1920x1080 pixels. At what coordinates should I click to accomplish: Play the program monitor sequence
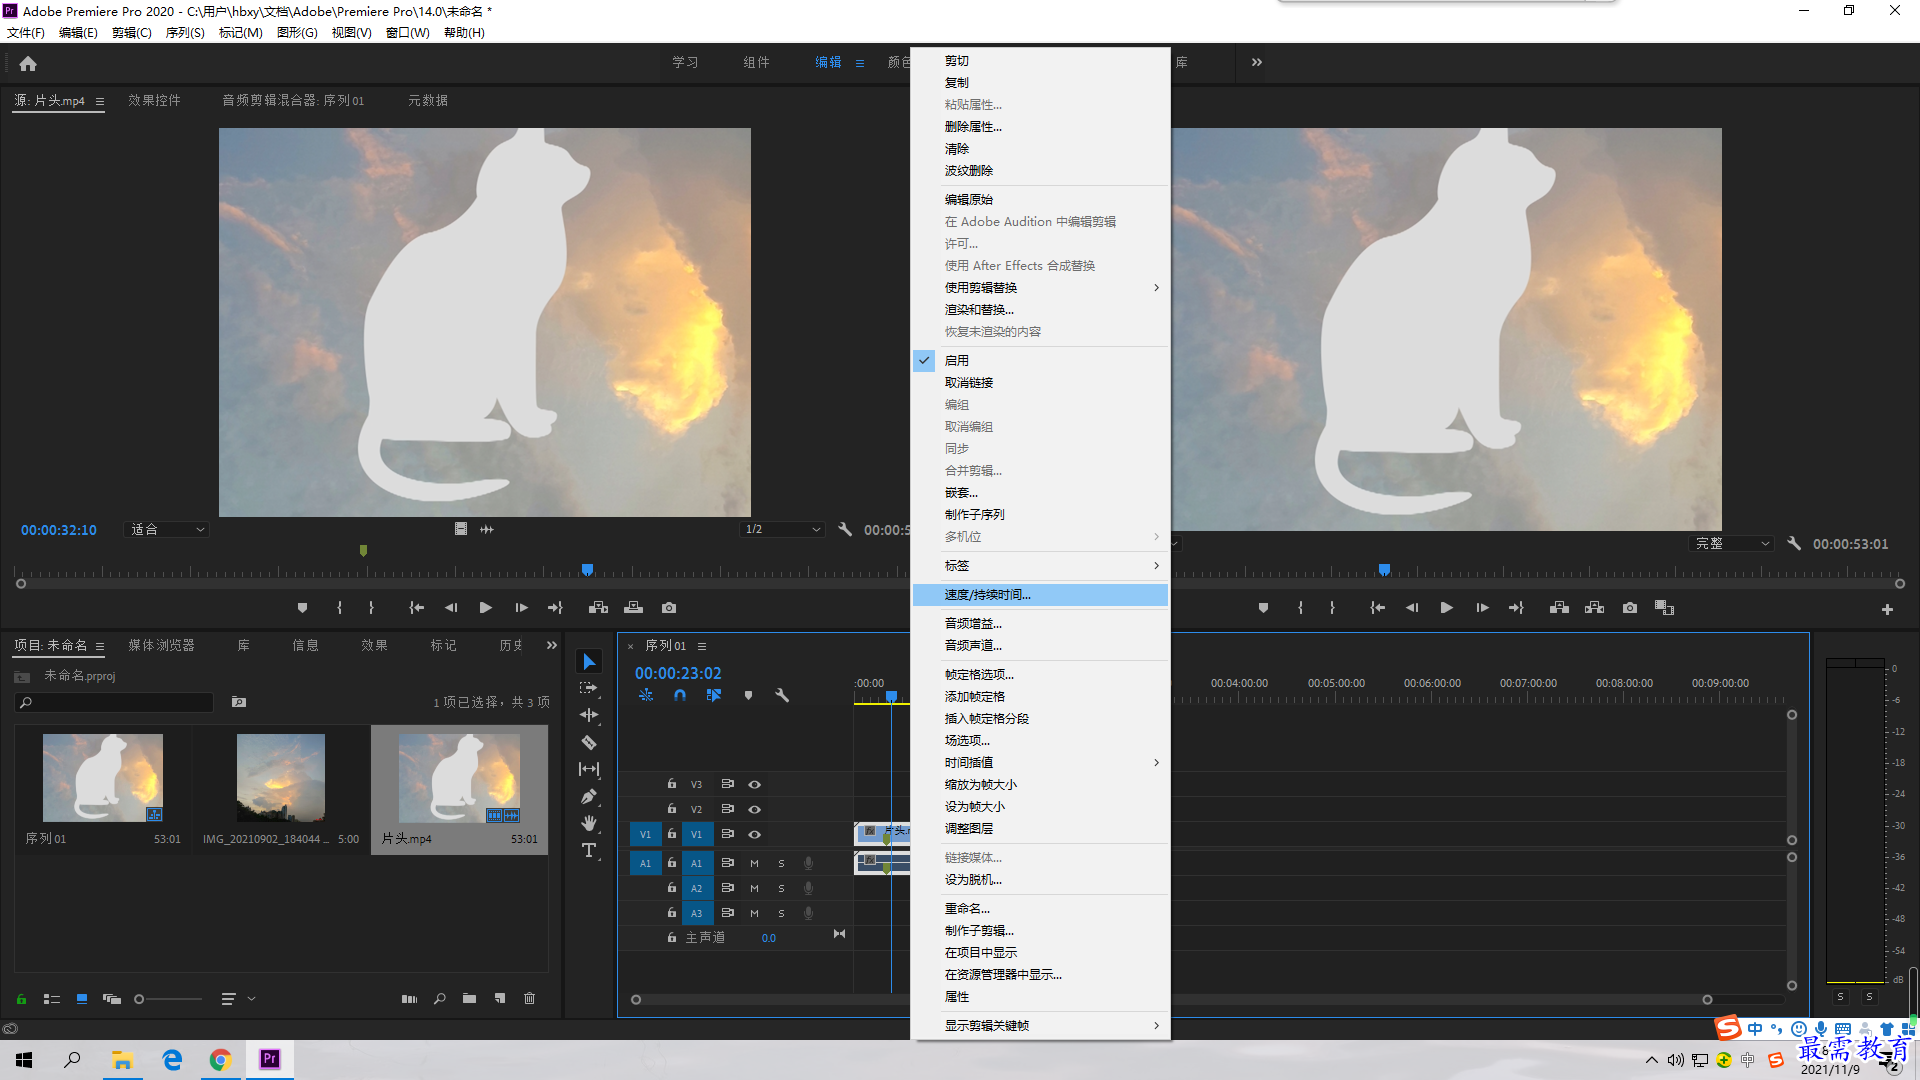coord(1446,608)
